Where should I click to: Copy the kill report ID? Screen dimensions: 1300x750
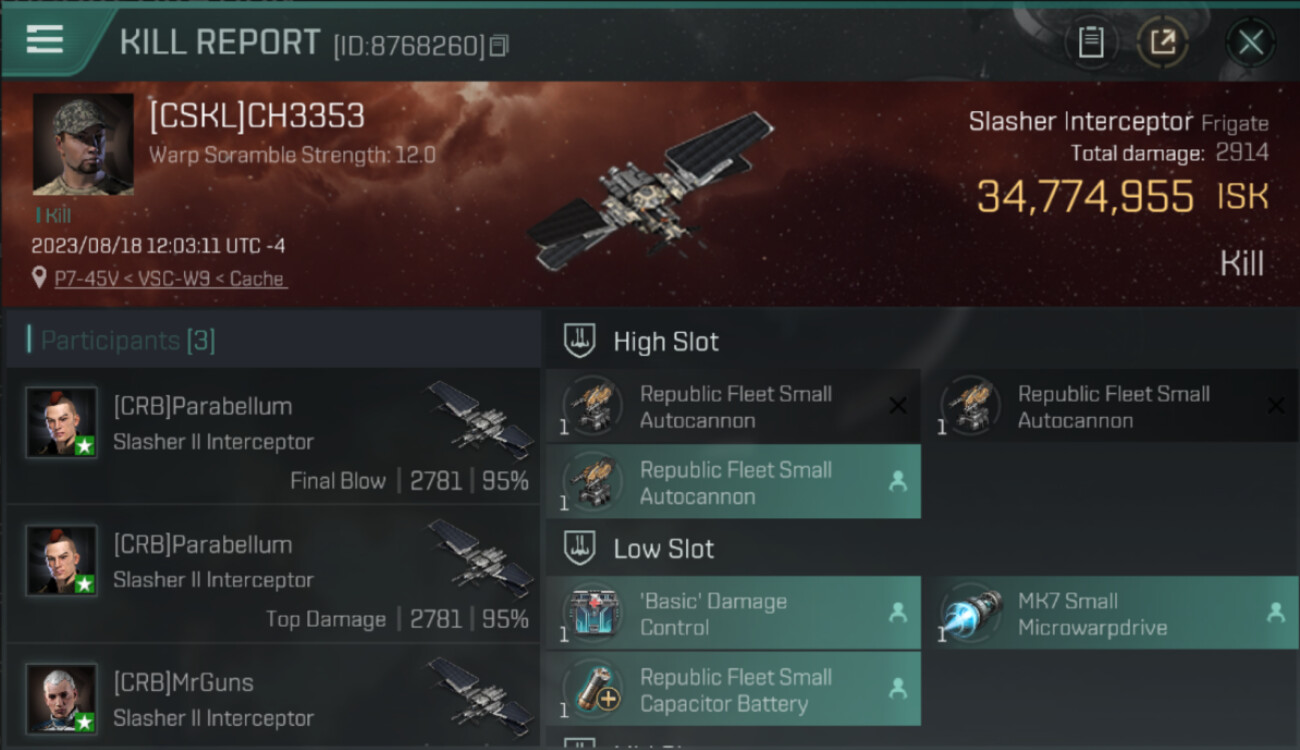tap(498, 46)
